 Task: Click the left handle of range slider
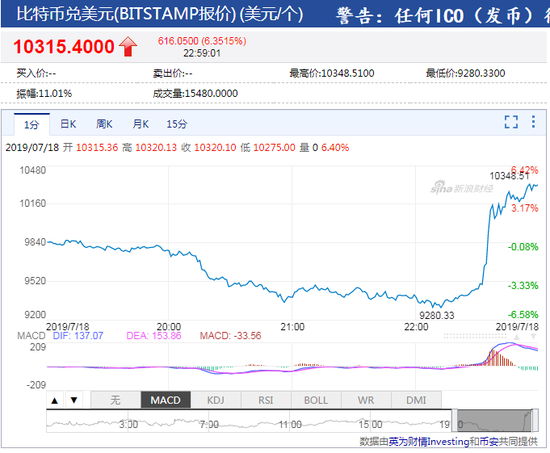point(454,421)
